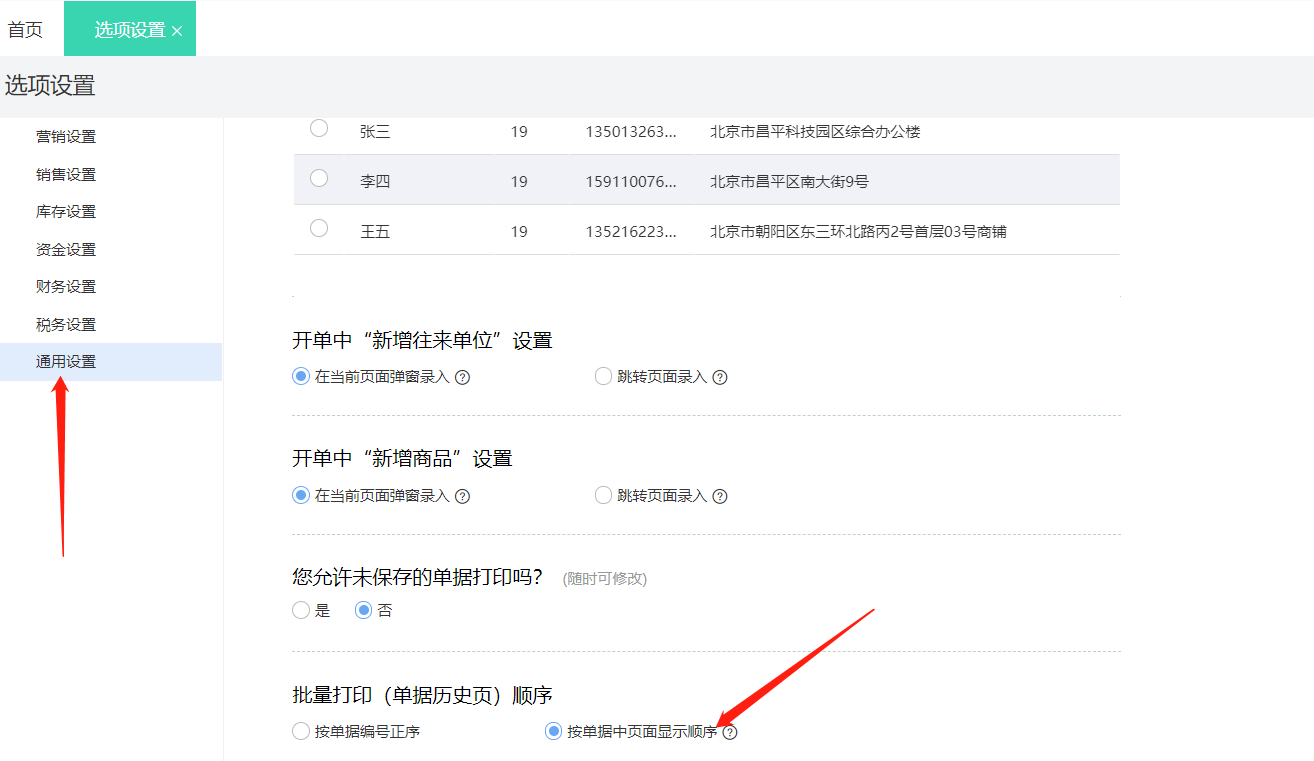Select 跳转页面录入 for 新增往来单位
Viewport: 1314px width, 761px height.
tap(603, 376)
